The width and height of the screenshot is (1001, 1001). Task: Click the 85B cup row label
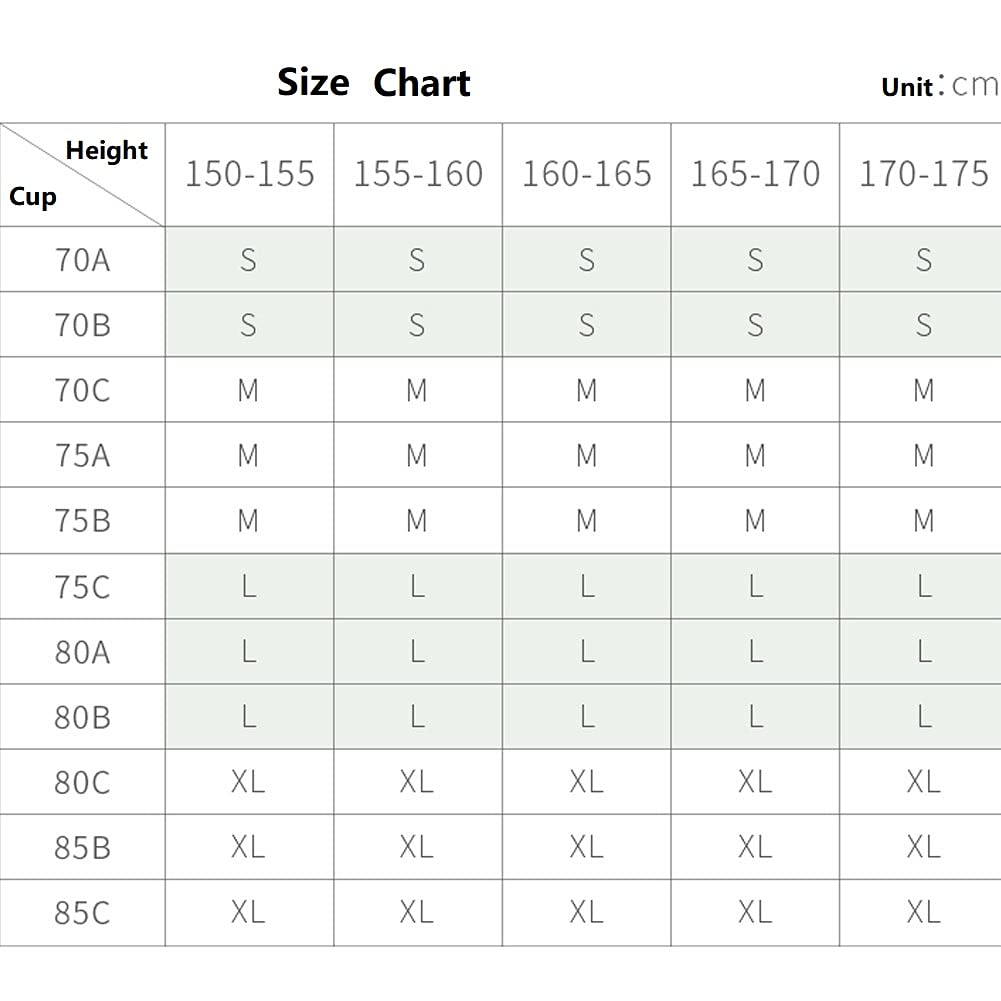tap(82, 847)
